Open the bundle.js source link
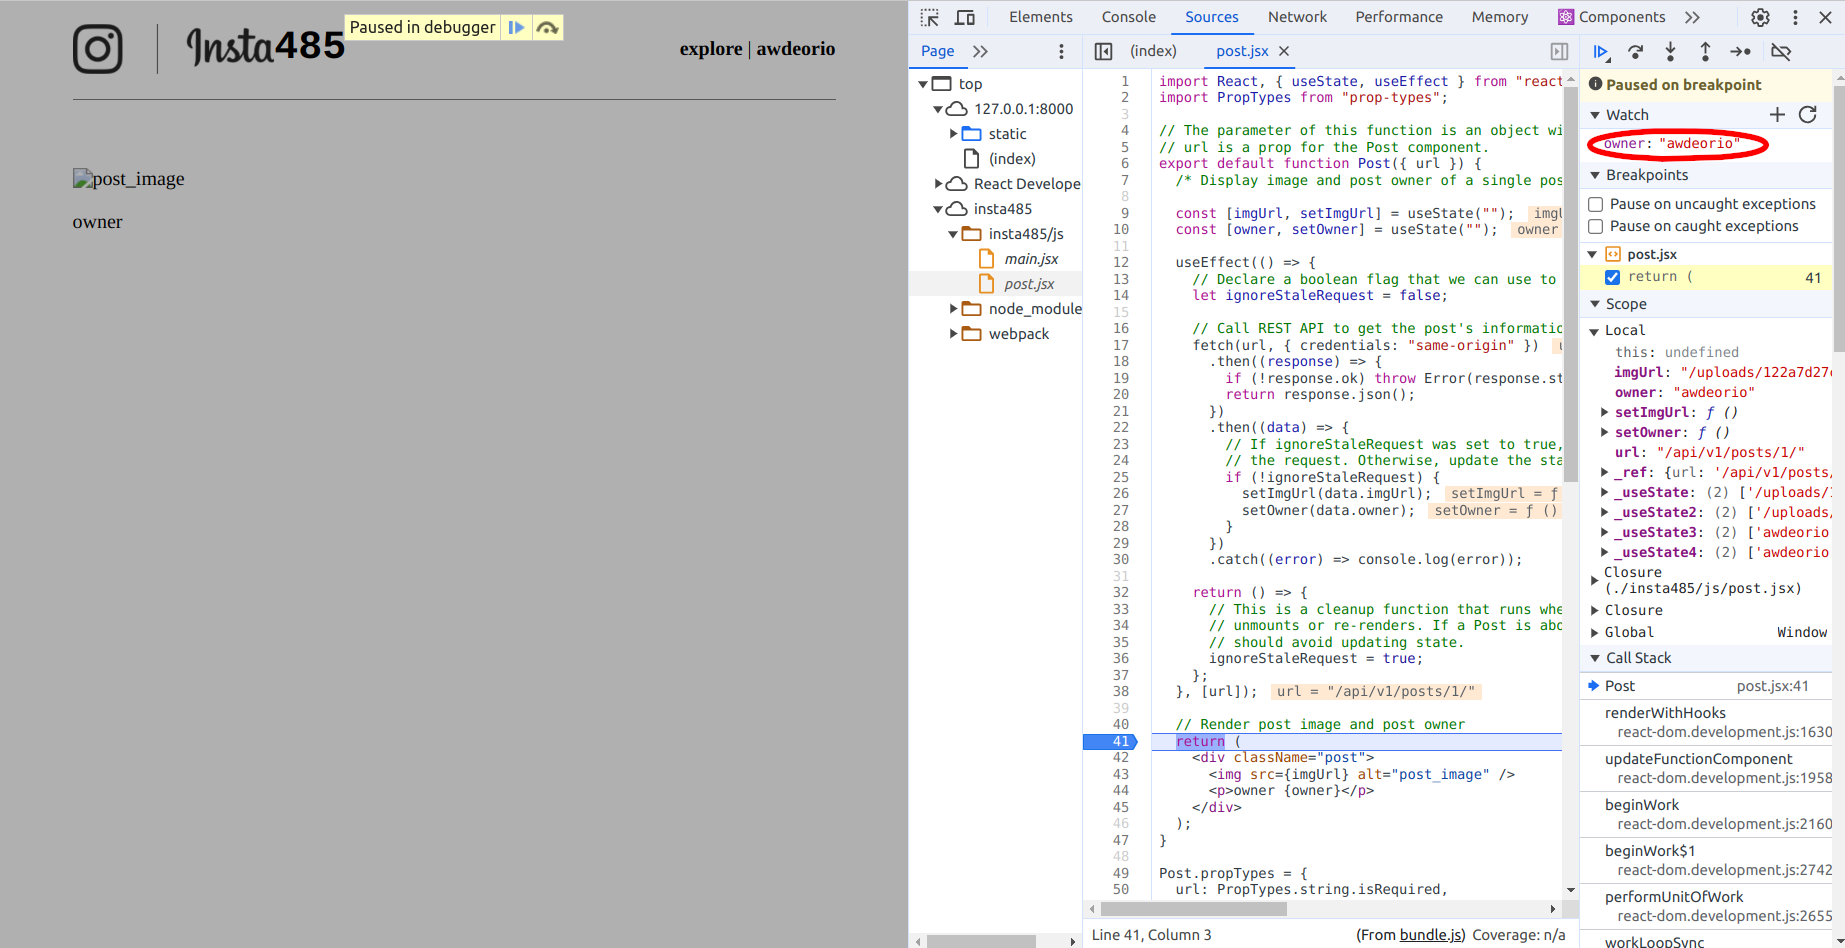This screenshot has height=948, width=1845. pos(1430,935)
